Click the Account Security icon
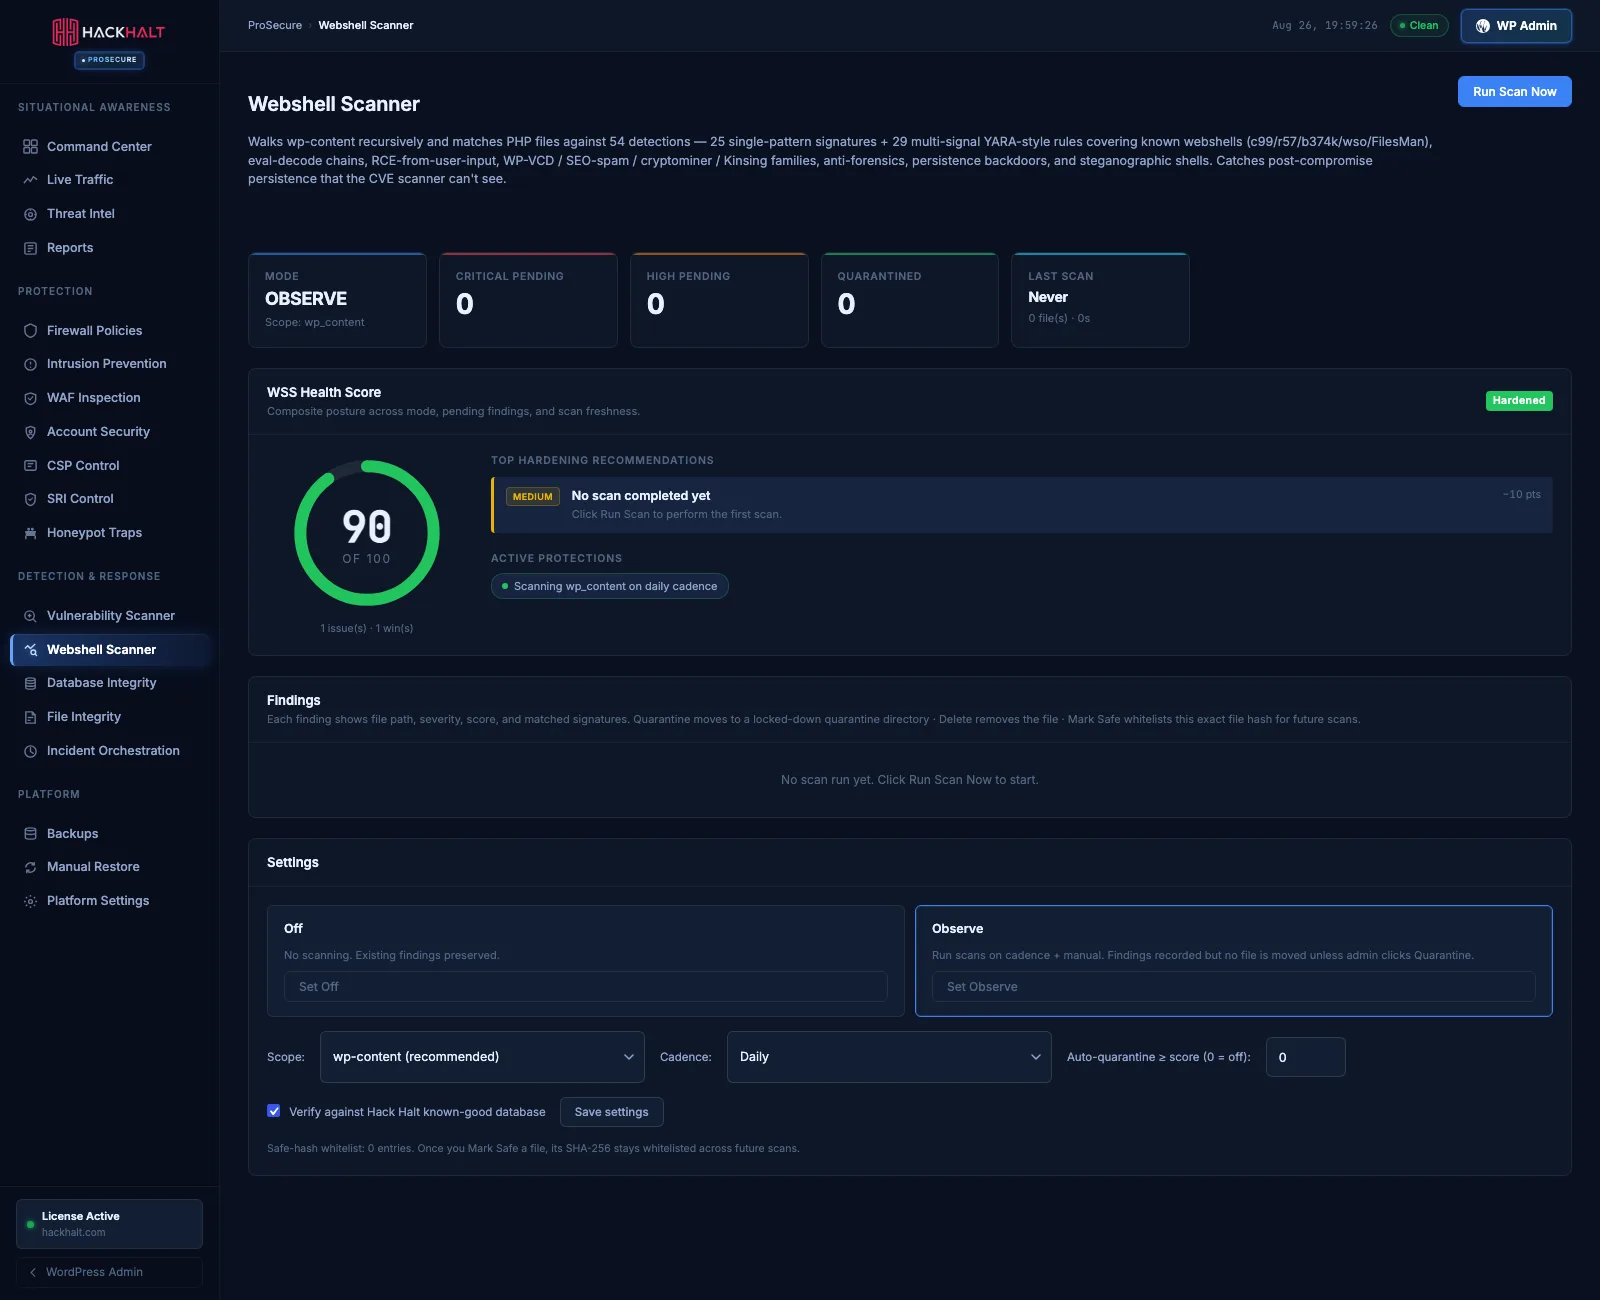The height and width of the screenshot is (1300, 1600). coord(30,432)
